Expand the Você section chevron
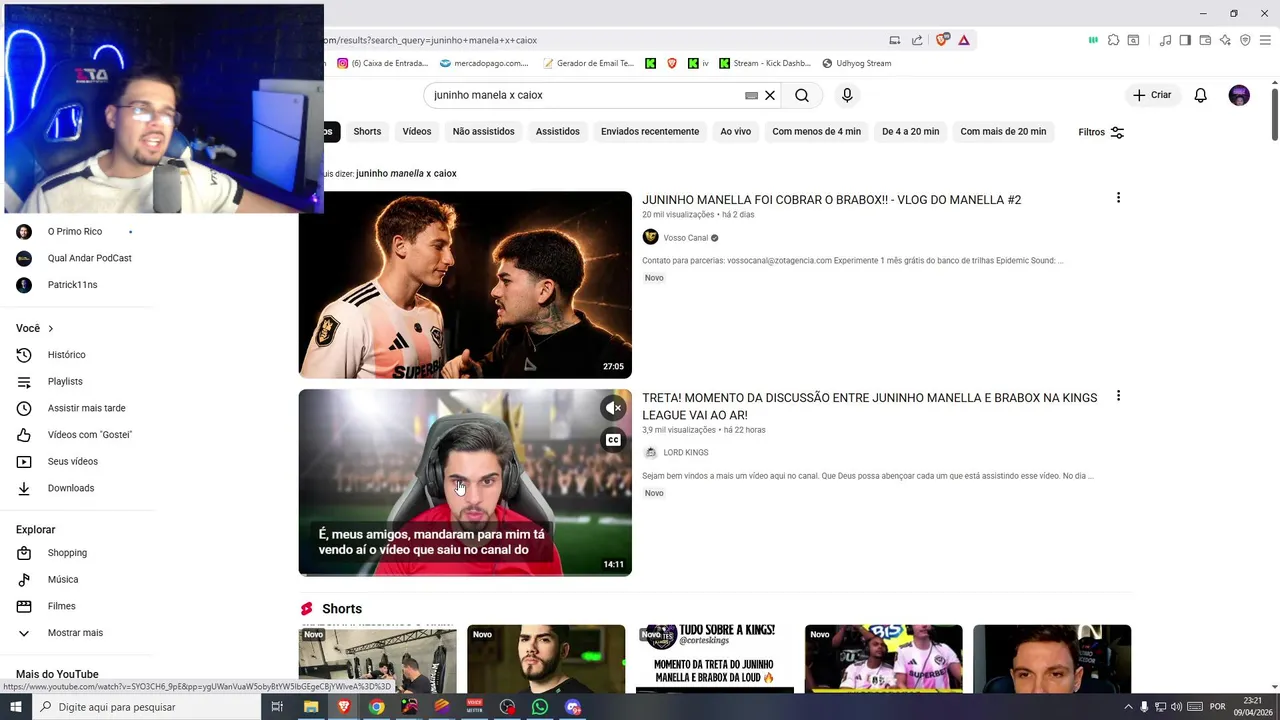Image resolution: width=1280 pixels, height=720 pixels. 50,328
